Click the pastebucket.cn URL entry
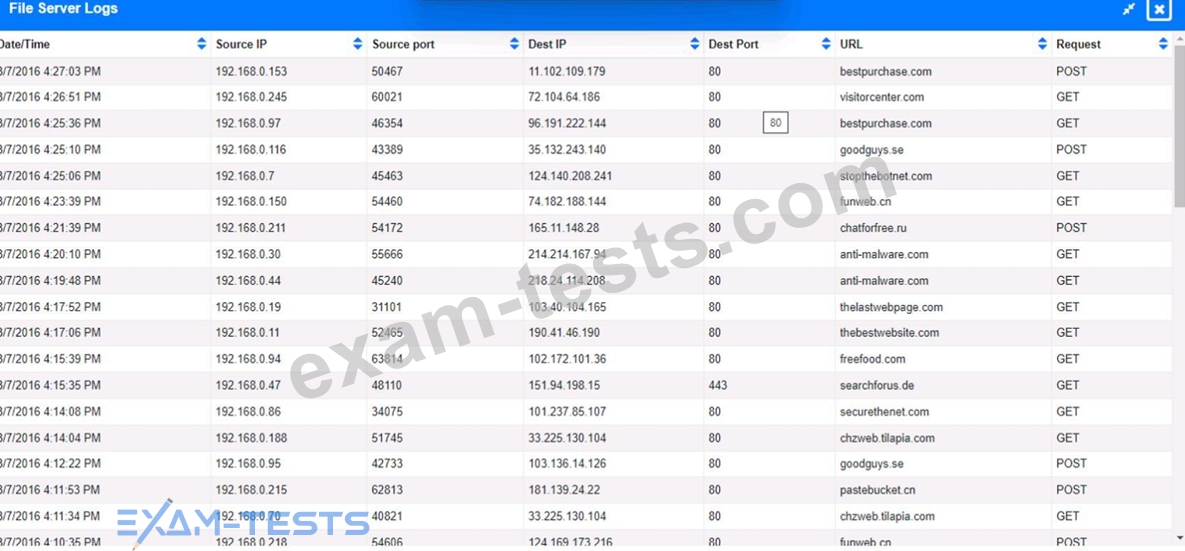1185x551 pixels. (877, 490)
